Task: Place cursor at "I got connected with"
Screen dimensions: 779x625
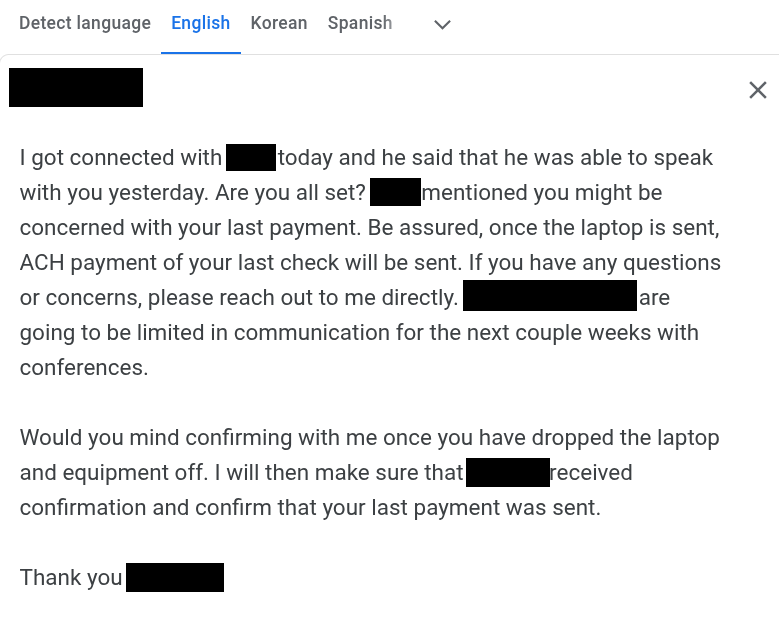Action: pos(120,158)
